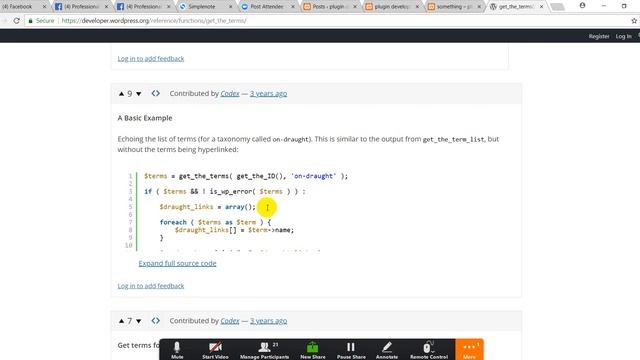Click 'Log in to add feedback' below code
Viewport: 640px width, 360px height.
(x=151, y=286)
